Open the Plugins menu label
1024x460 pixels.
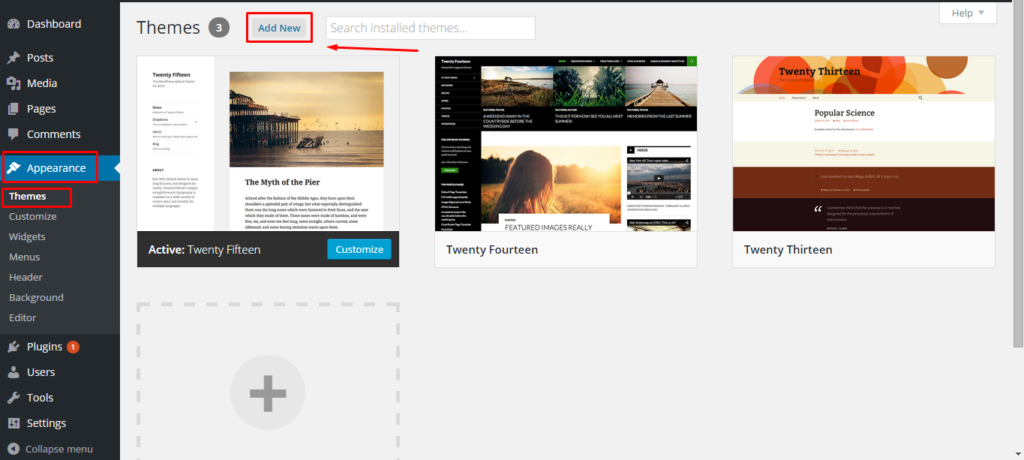point(44,346)
